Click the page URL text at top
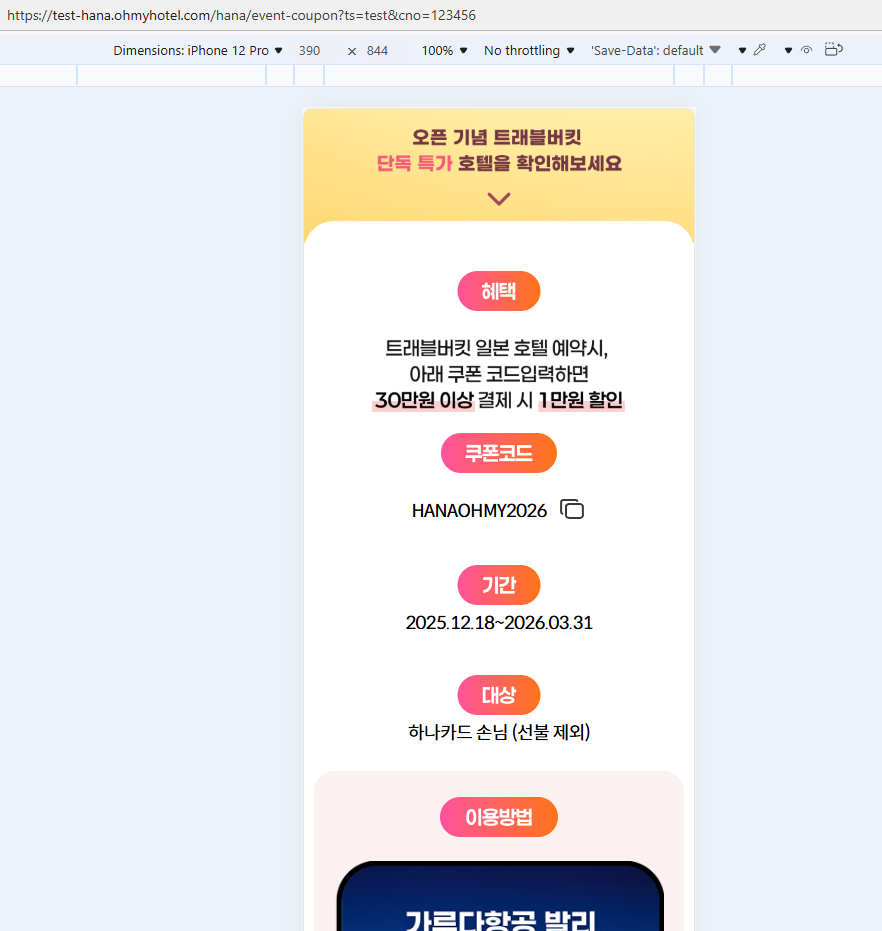Screen dimensions: 882x931 pyautogui.click(x=241, y=15)
